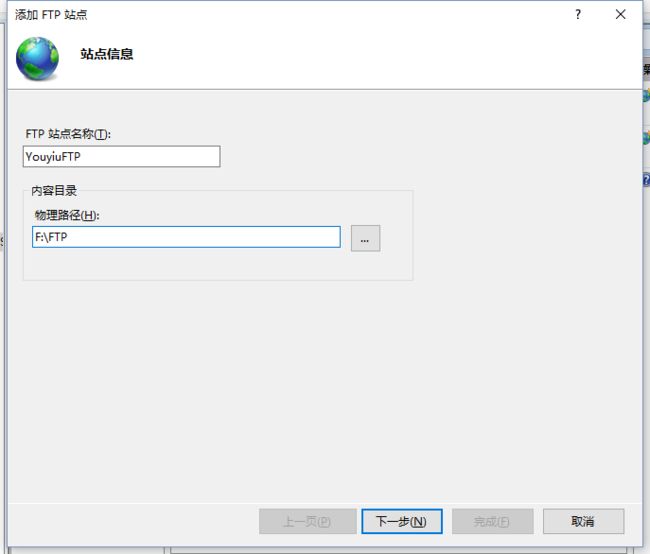Click the dialog title 添加 FTP 站点

(x=51, y=15)
